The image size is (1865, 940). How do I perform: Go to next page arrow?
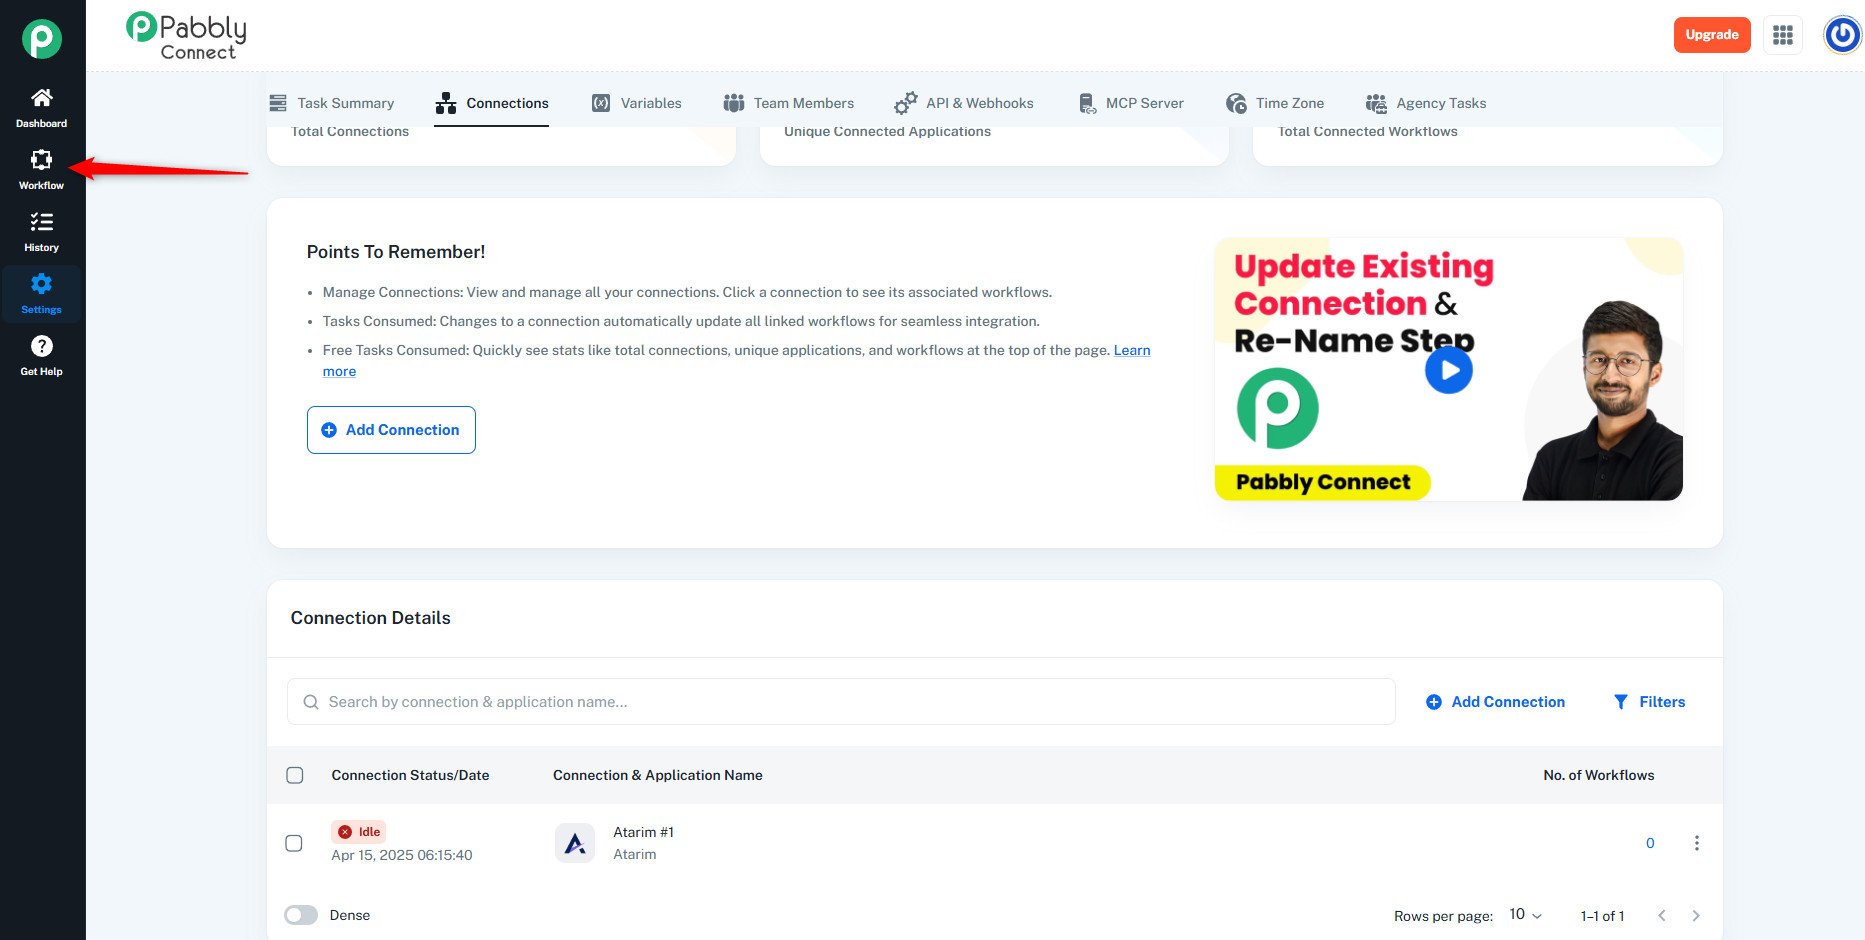pos(1696,915)
